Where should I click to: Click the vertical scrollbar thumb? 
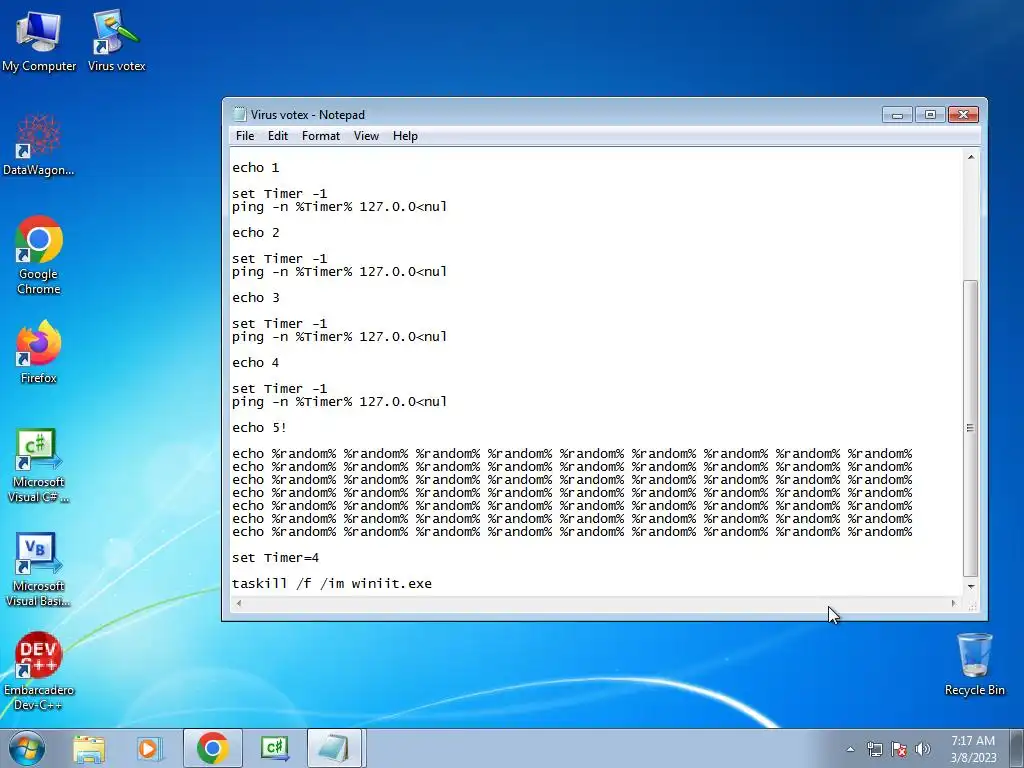click(x=971, y=428)
